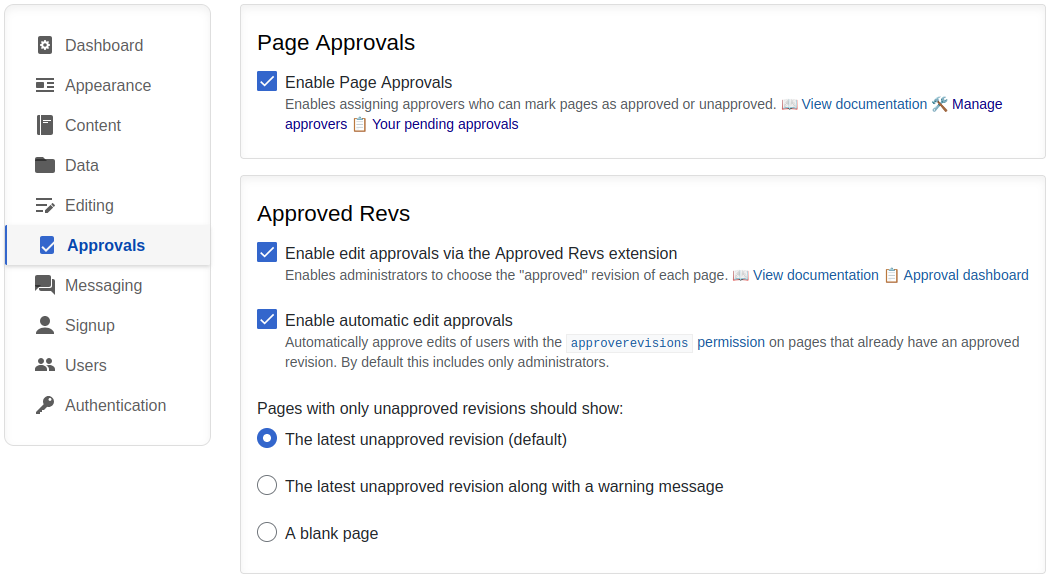This screenshot has width=1049, height=577.
Task: Click the Content book icon
Action: coord(45,125)
